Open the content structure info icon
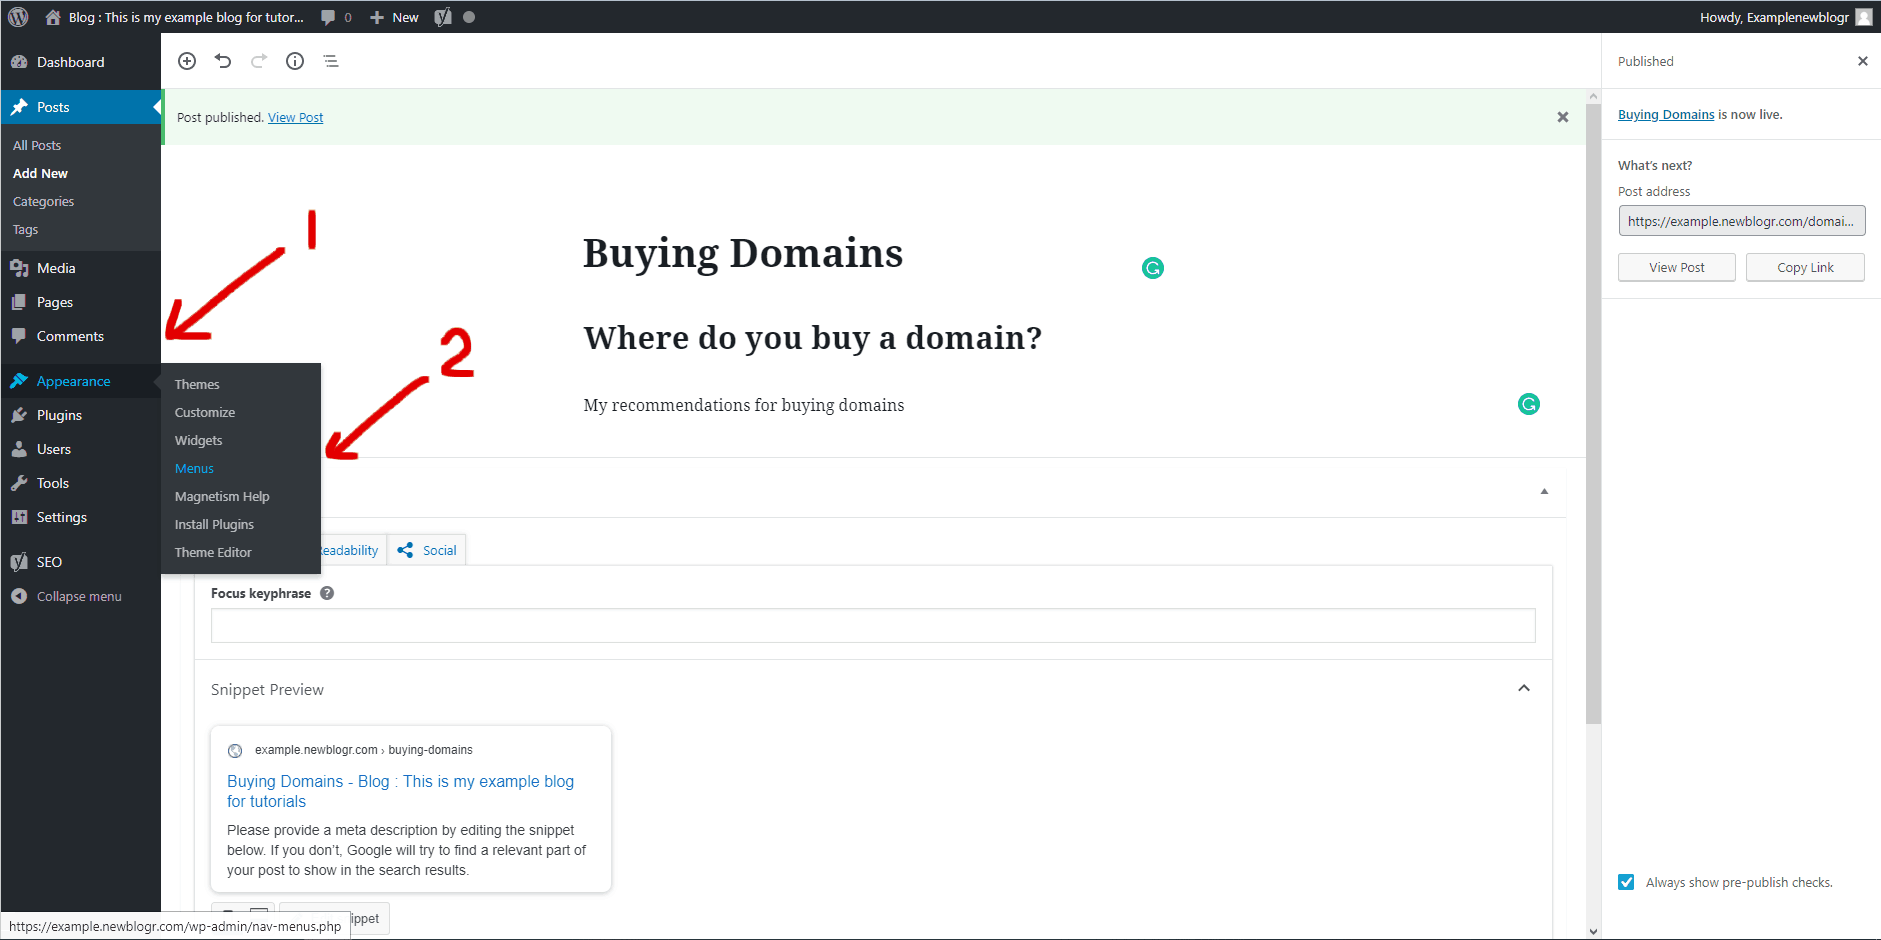 295,61
